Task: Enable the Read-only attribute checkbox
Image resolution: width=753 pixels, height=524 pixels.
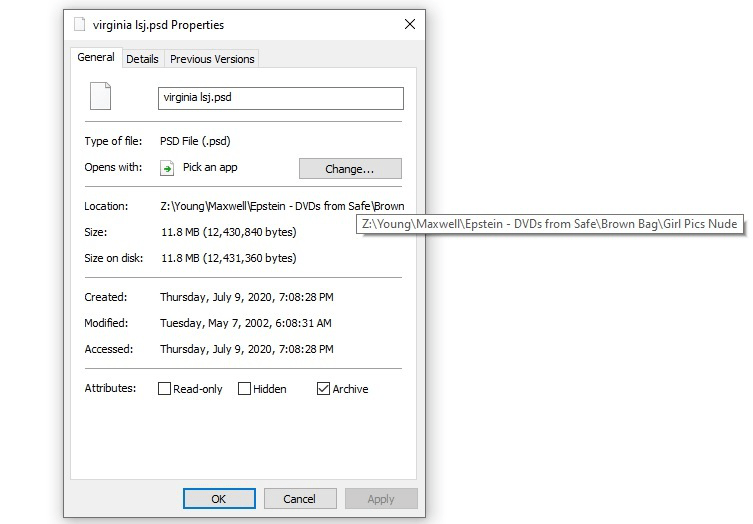Action: click(165, 389)
